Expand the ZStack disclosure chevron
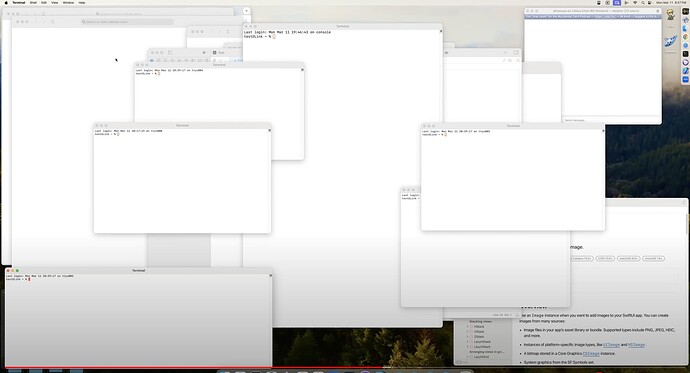Viewport: 690px width, 373px height. pos(467,337)
